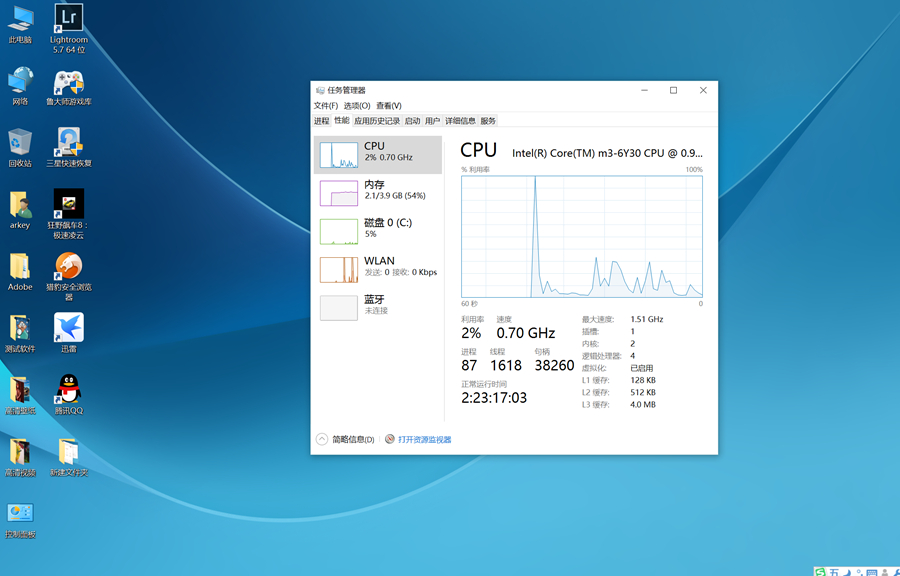The width and height of the screenshot is (900, 576).
Task: Click the 已启用 virtualization value
Action: (x=642, y=368)
